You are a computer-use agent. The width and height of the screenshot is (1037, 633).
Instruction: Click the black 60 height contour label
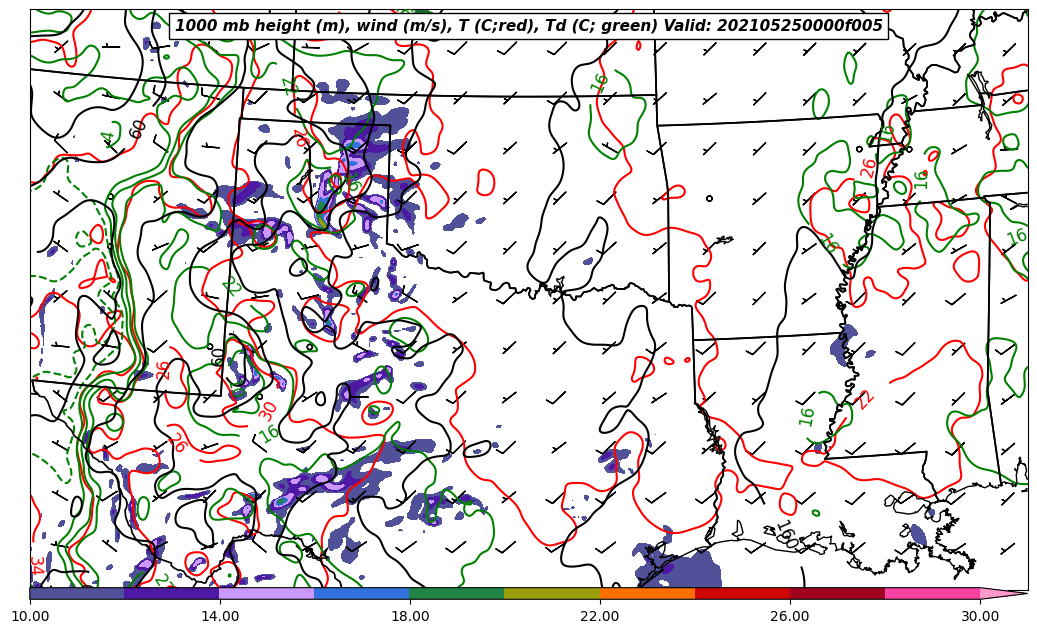pyautogui.click(x=137, y=128)
